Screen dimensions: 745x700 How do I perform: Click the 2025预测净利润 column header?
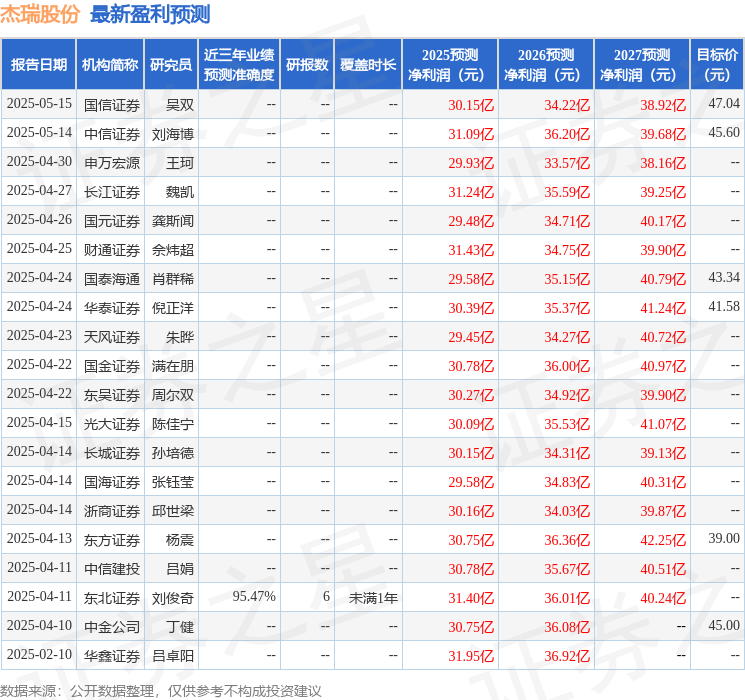pos(450,65)
